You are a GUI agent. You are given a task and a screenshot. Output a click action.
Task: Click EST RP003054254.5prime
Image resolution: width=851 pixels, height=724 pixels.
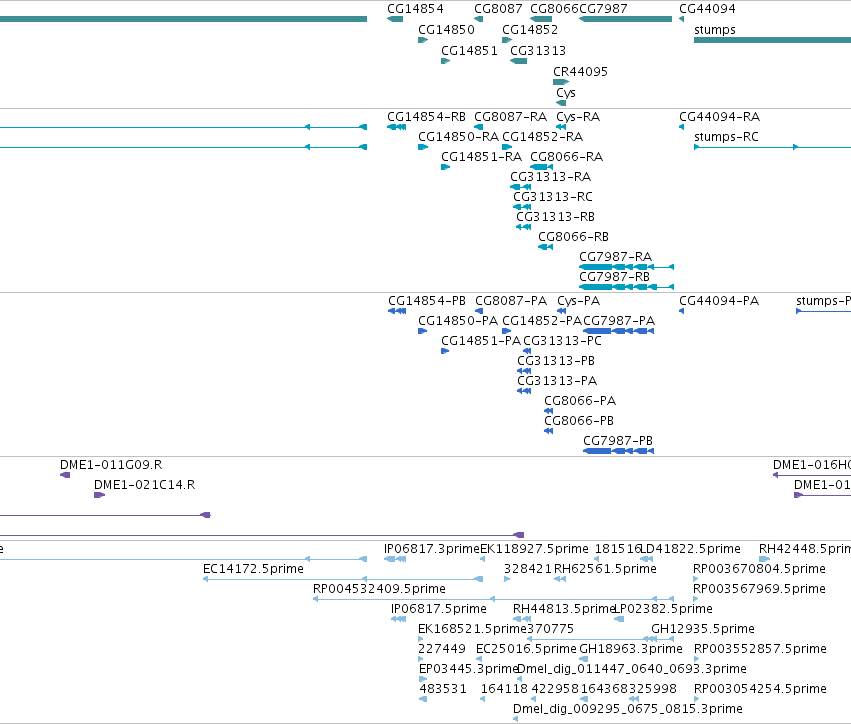click(x=760, y=689)
